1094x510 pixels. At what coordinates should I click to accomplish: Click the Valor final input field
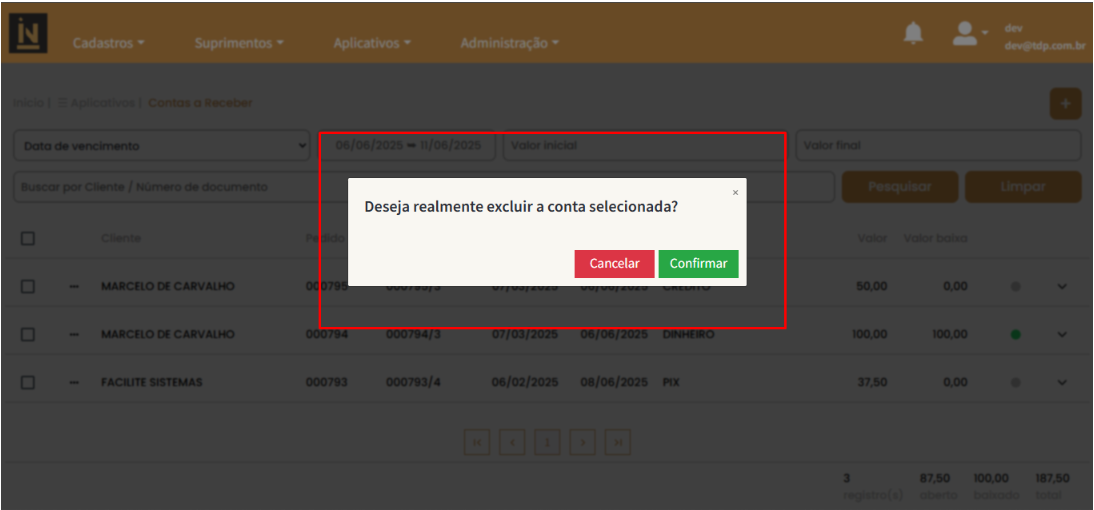(x=938, y=146)
